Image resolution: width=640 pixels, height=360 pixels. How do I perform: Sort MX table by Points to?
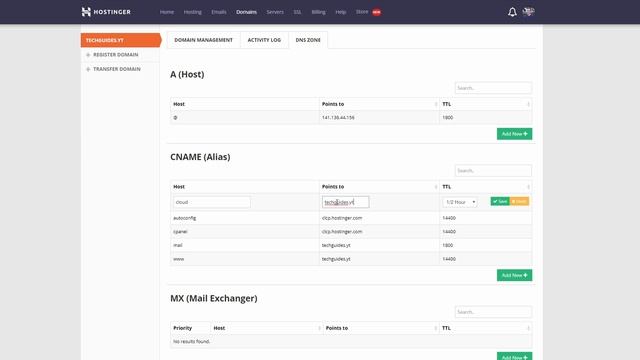436,328
